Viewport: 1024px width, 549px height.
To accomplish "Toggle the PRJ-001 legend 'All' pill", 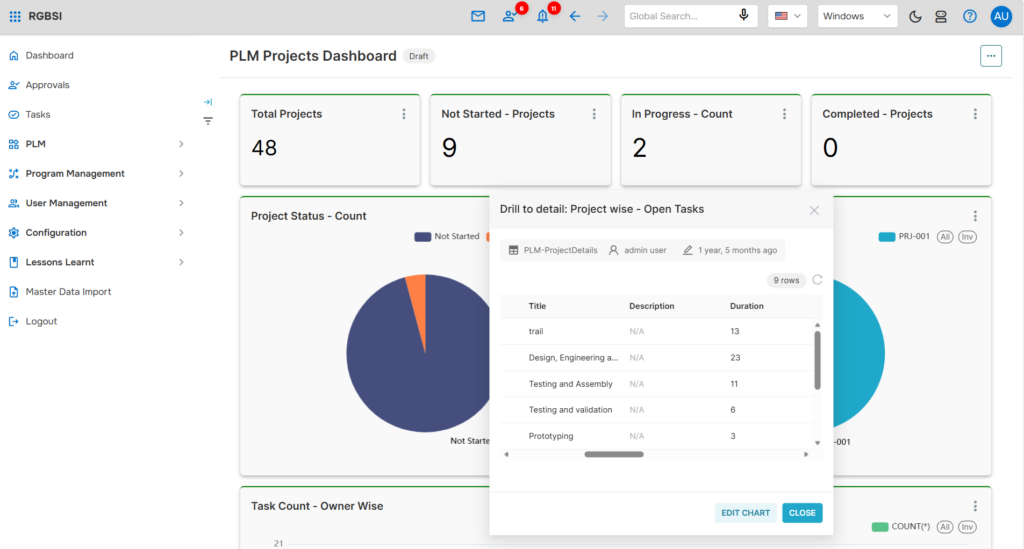I will click(x=945, y=237).
